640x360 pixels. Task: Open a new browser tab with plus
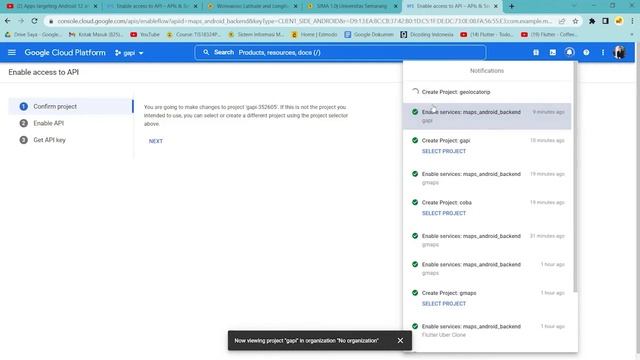[x=511, y=6]
